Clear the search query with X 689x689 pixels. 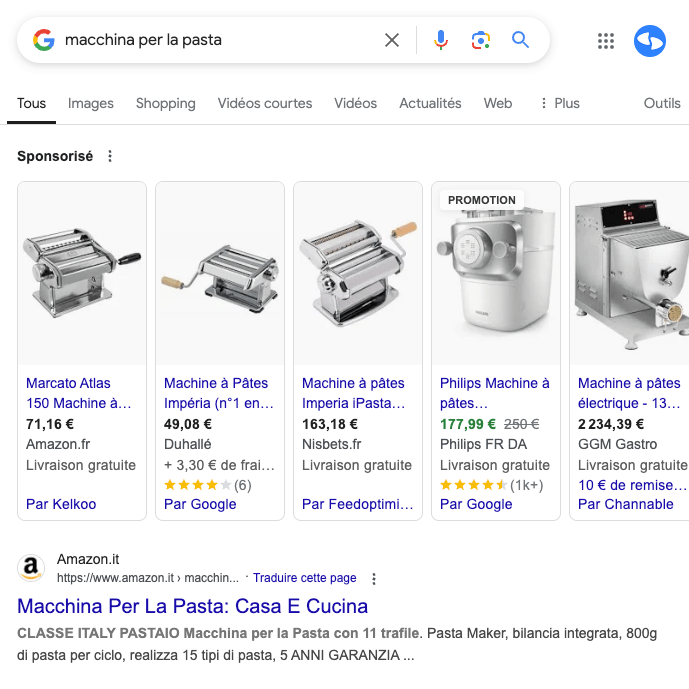coord(392,40)
